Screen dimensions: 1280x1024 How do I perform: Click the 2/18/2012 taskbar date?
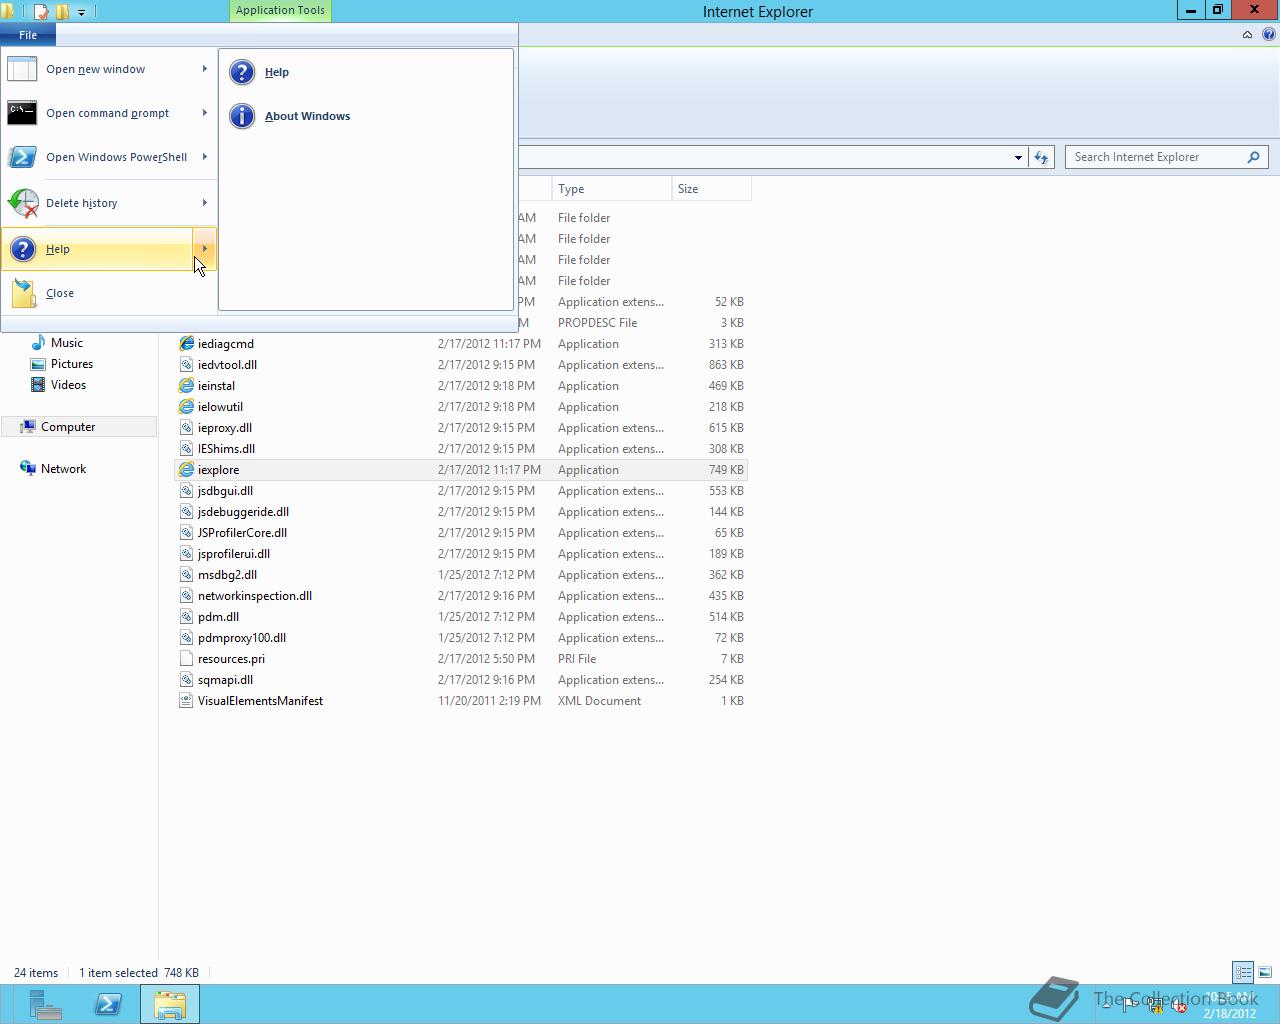click(1229, 1013)
